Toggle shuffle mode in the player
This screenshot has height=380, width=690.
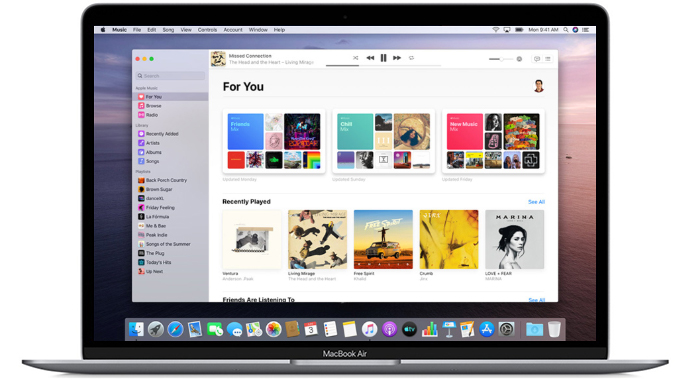click(356, 58)
